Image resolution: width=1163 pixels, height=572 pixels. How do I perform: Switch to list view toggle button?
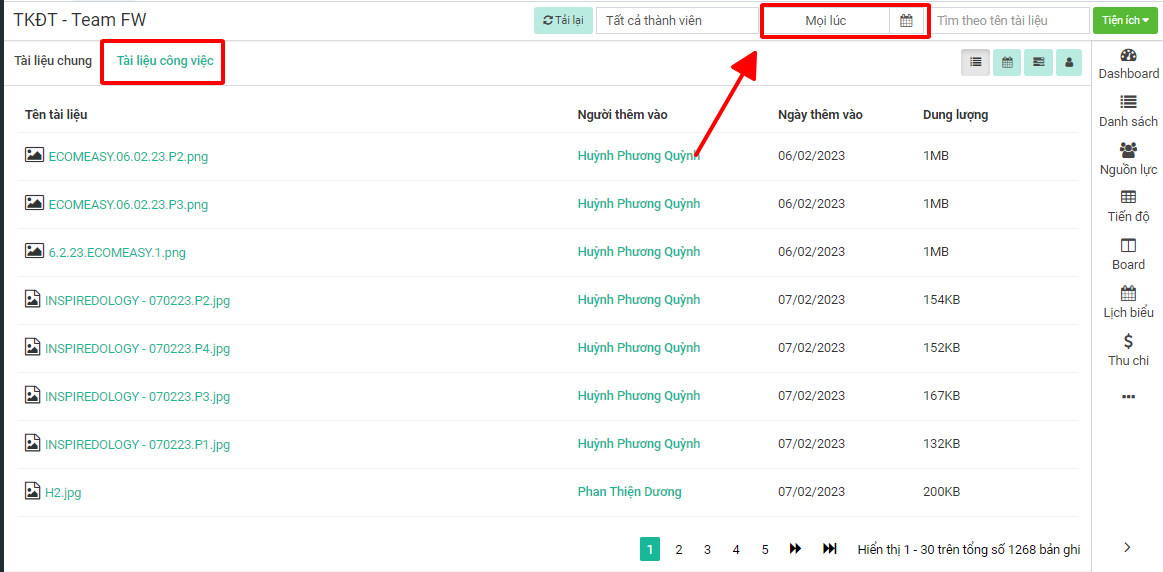click(975, 62)
